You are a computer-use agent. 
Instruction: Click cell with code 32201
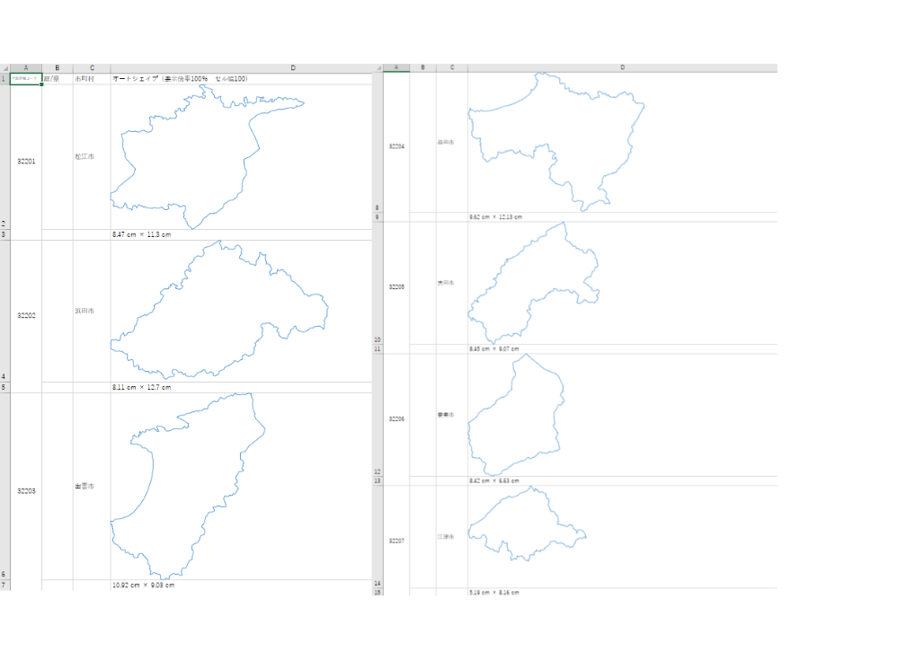pyautogui.click(x=26, y=161)
